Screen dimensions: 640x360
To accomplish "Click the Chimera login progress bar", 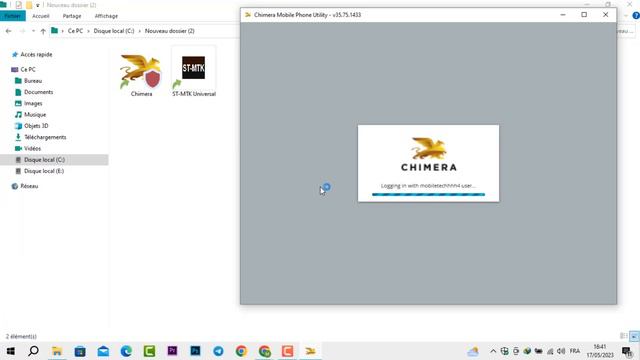I will pyautogui.click(x=428, y=195).
